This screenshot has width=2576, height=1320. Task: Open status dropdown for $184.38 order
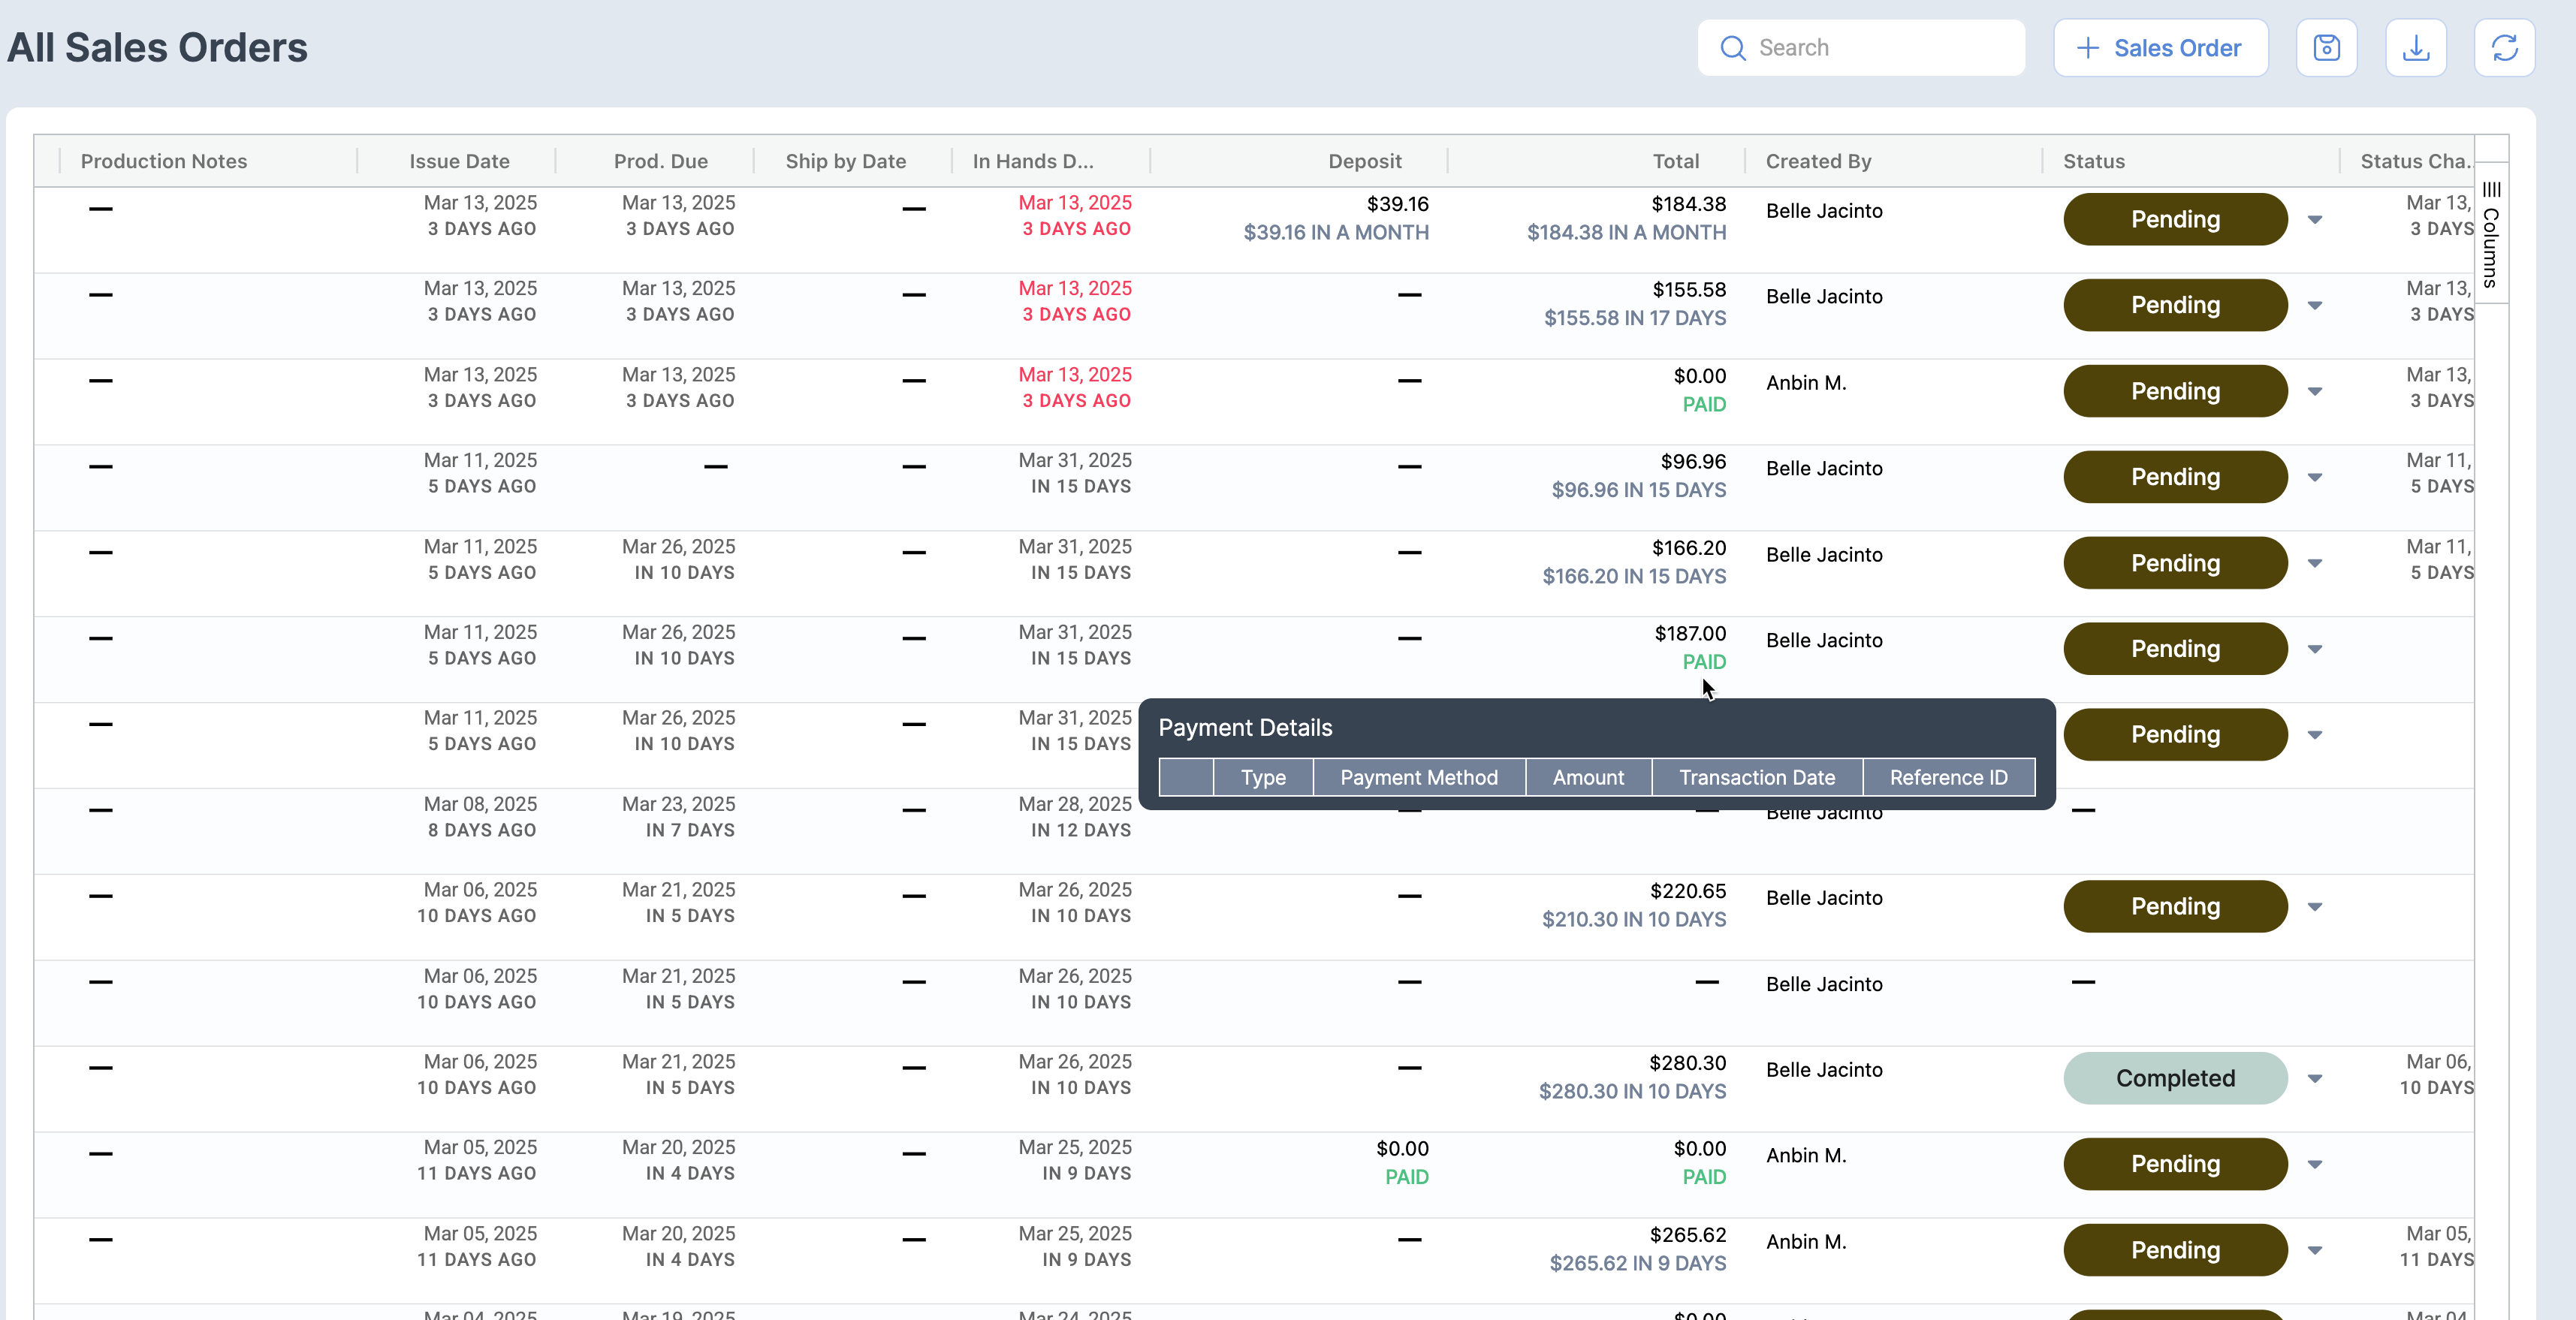[x=2315, y=220]
